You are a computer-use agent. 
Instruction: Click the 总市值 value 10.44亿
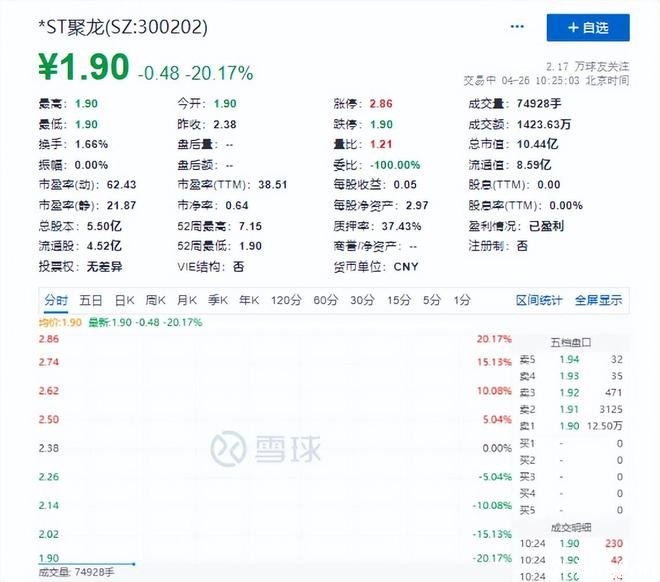[x=537, y=144]
